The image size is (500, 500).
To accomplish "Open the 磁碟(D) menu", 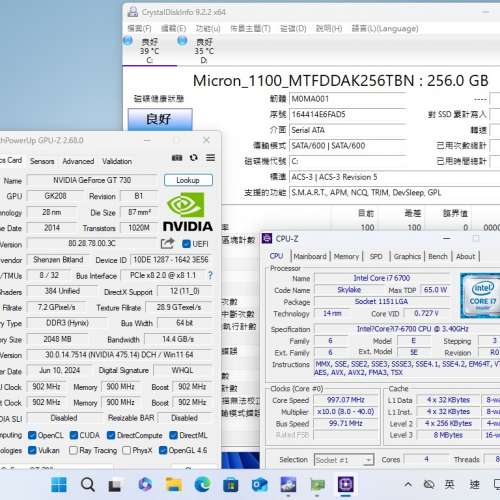I will click(293, 29).
